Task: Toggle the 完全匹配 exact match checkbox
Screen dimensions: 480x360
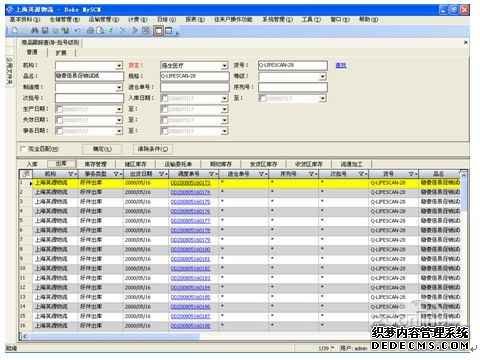Action: coord(23,149)
